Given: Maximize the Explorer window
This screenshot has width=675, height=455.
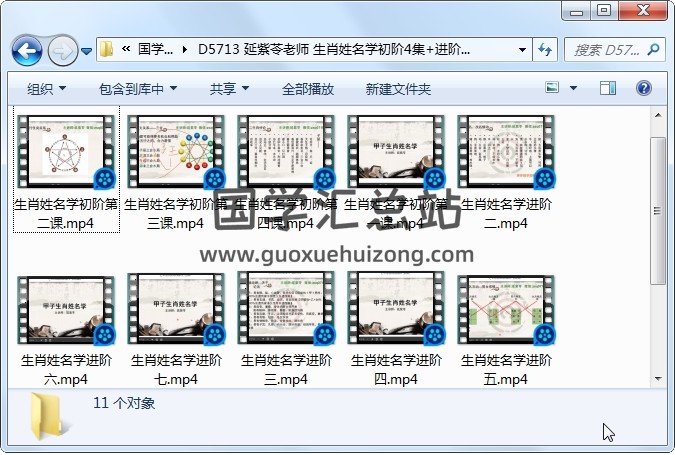Looking at the screenshot, I should pyautogui.click(x=604, y=11).
